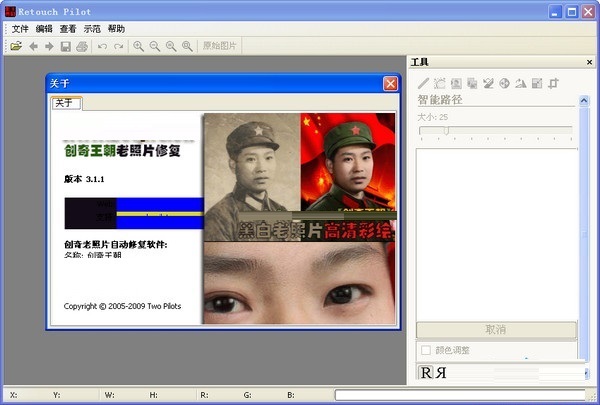Click 创奇王朝老照片修复 title text

[x=122, y=150]
